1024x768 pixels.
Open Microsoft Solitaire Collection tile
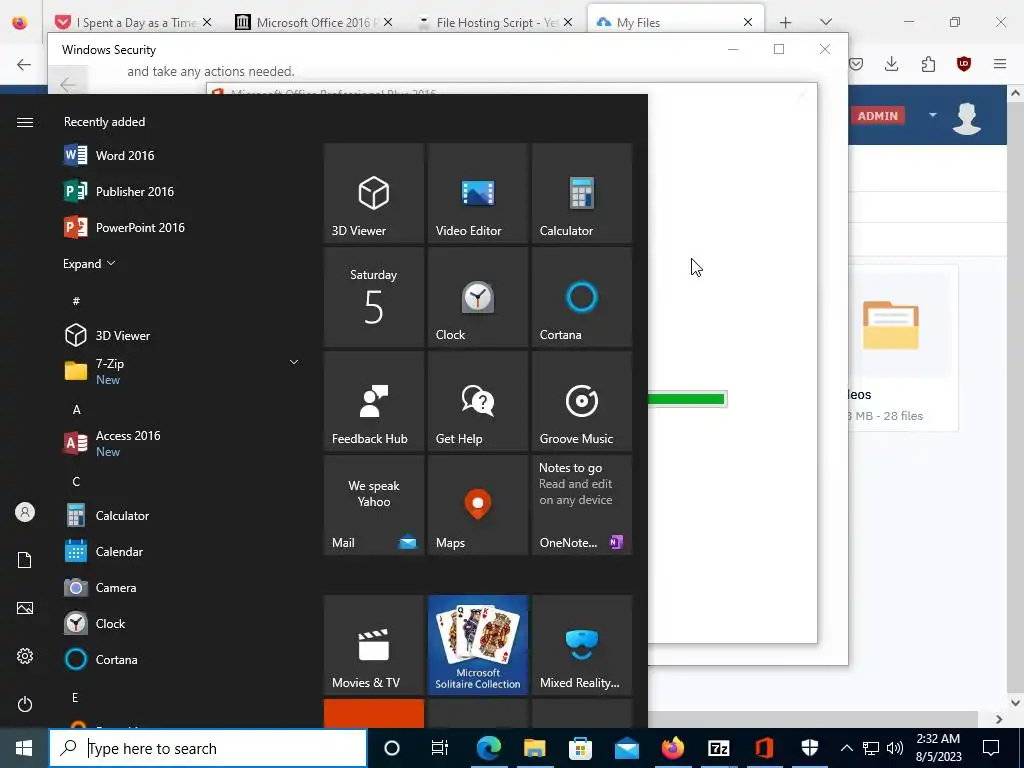477,645
